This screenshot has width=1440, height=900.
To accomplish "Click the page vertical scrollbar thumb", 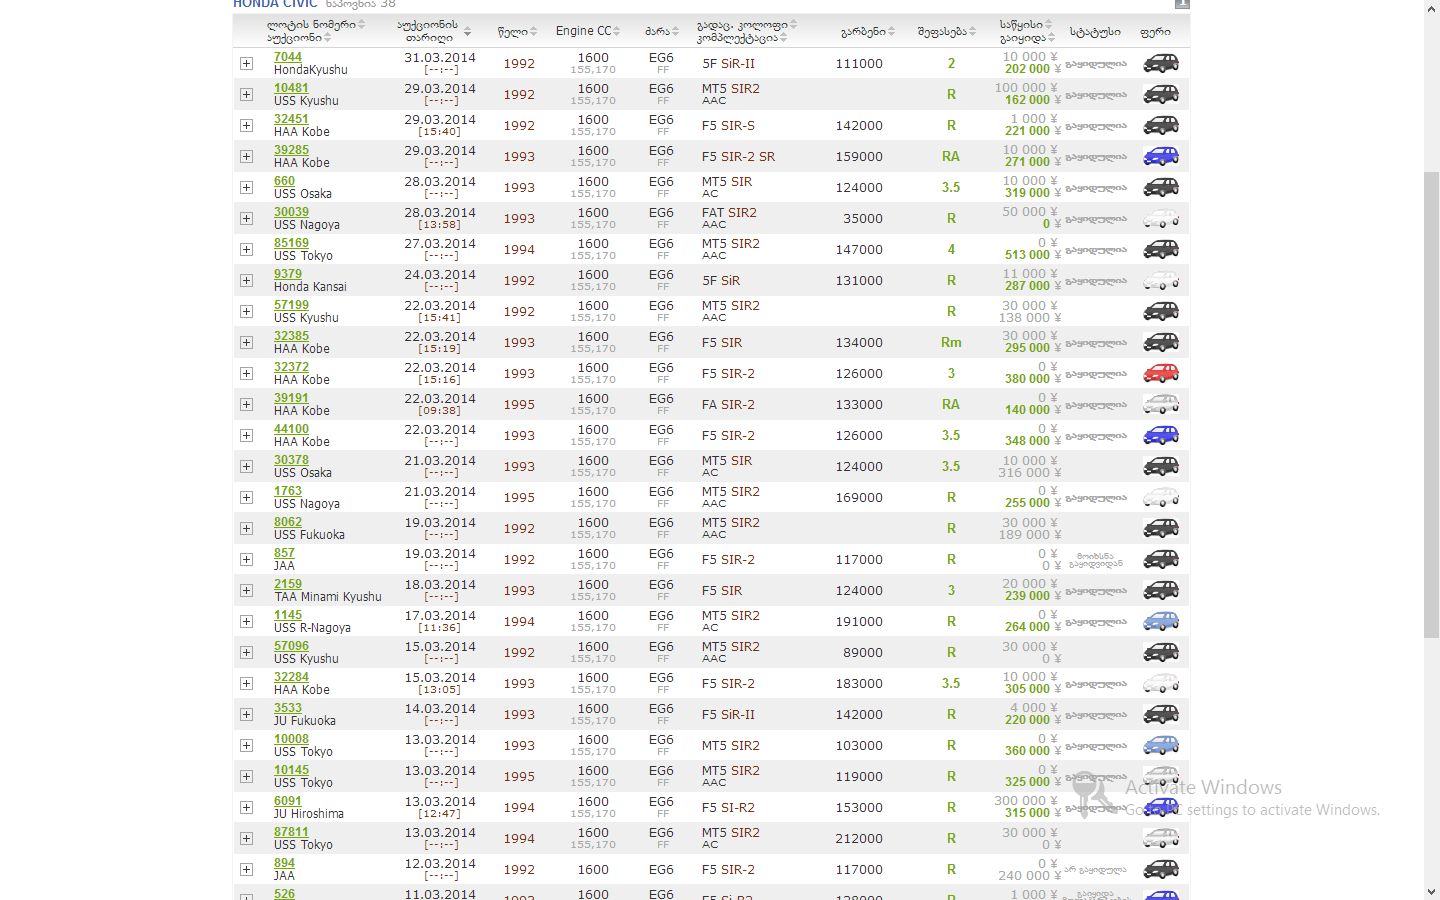I will (x=1431, y=405).
